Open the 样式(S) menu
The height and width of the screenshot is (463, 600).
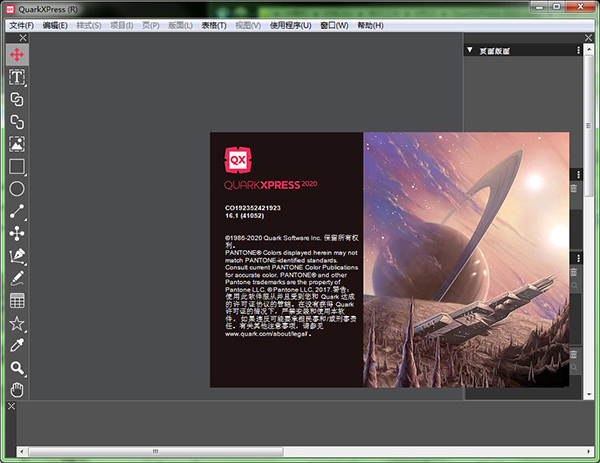click(89, 26)
